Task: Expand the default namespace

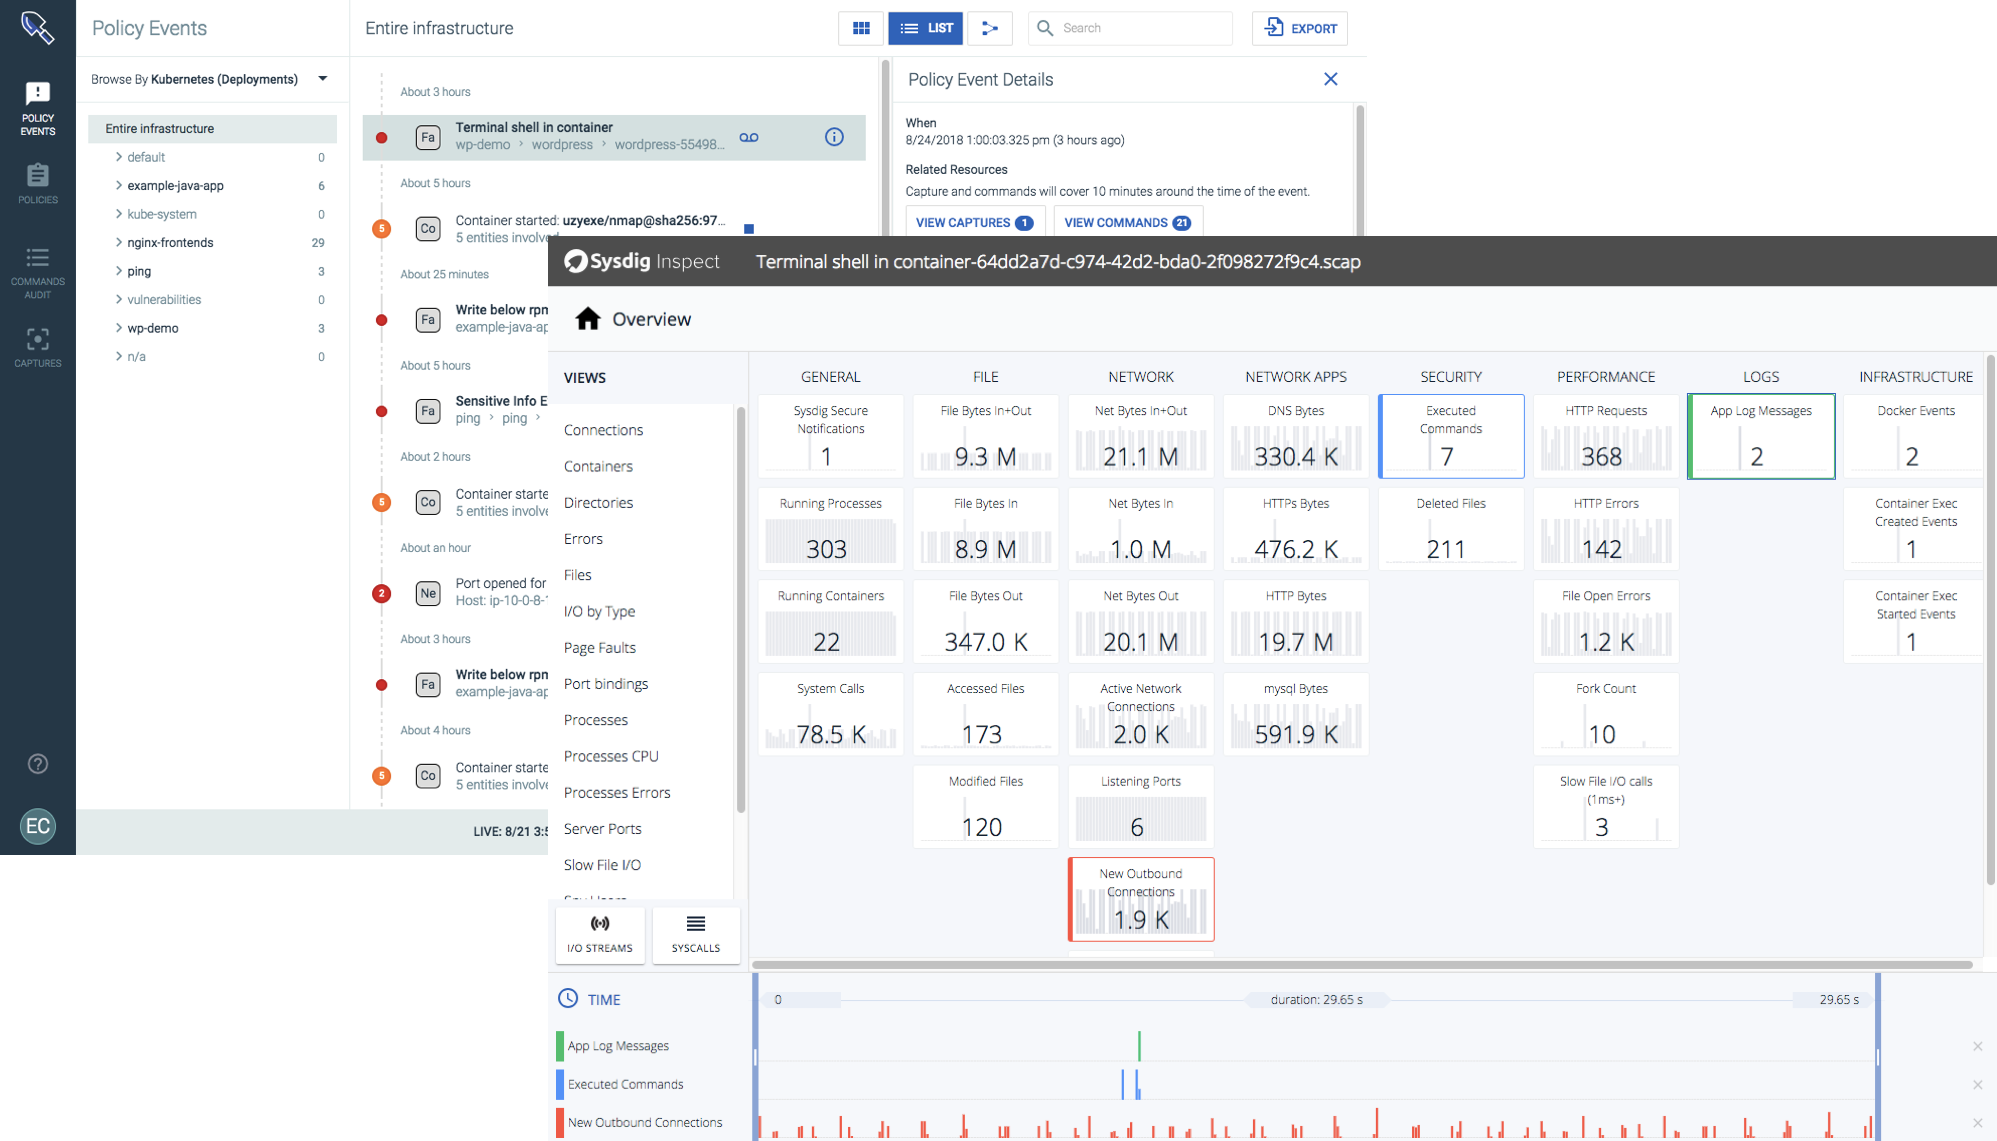Action: coord(118,157)
